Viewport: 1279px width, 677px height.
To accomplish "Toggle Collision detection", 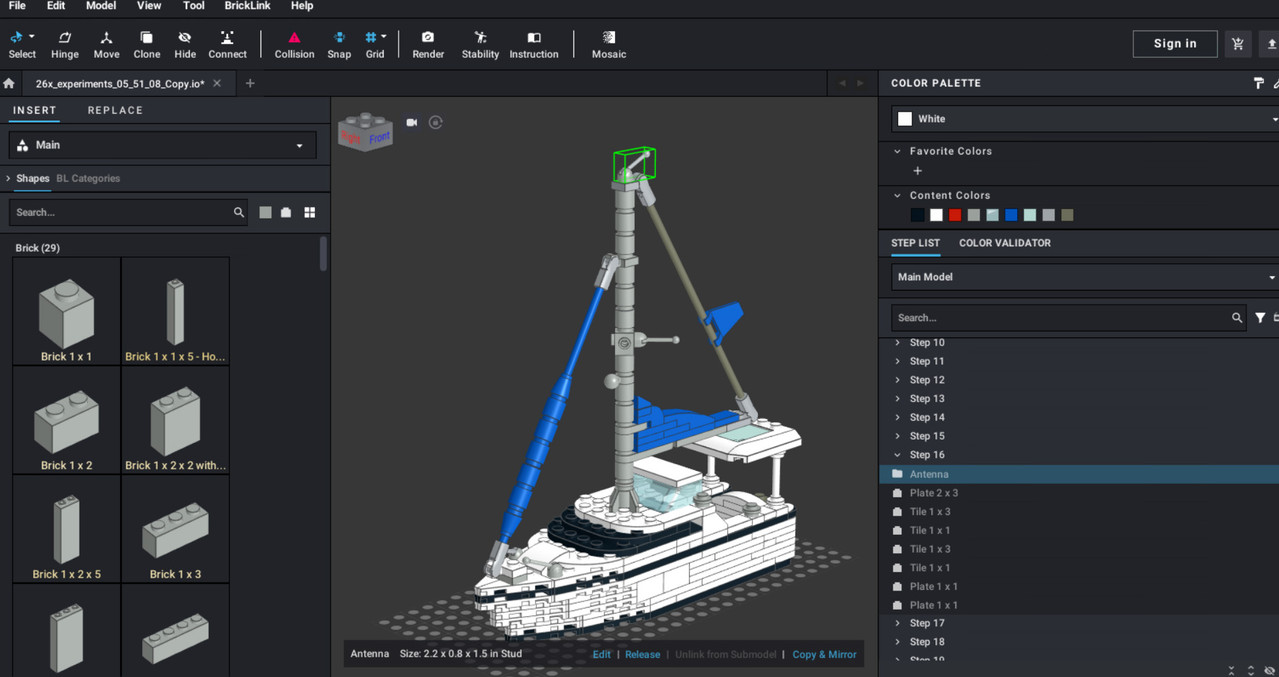I will (294, 45).
